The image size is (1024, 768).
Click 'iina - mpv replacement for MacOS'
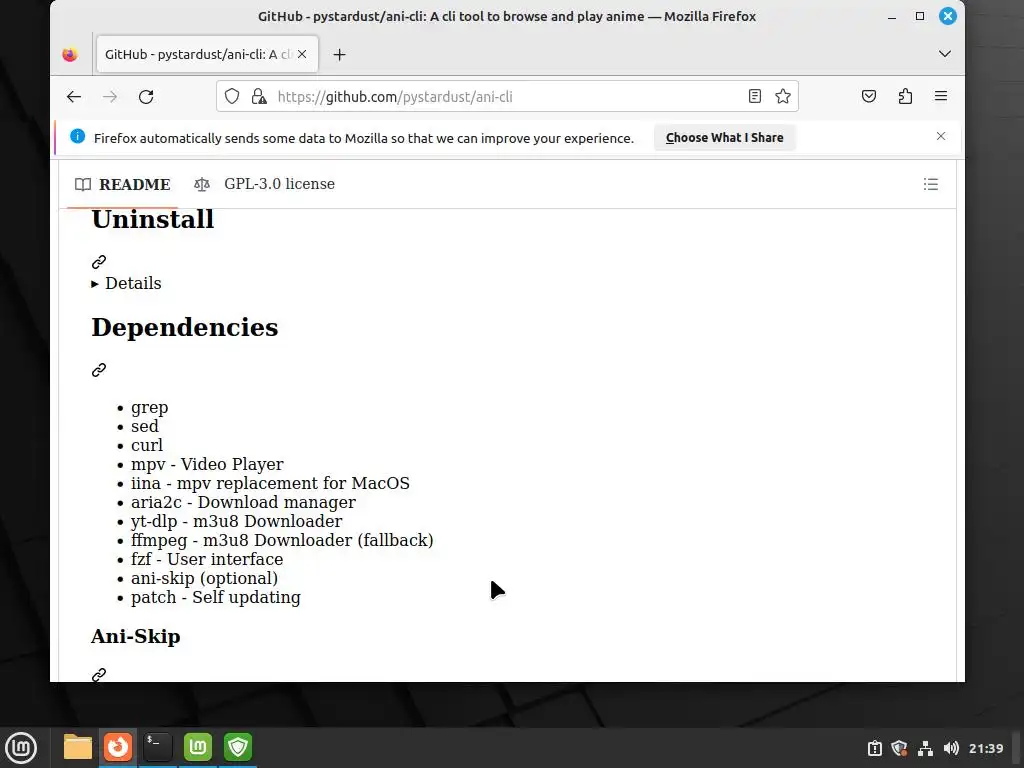[270, 483]
